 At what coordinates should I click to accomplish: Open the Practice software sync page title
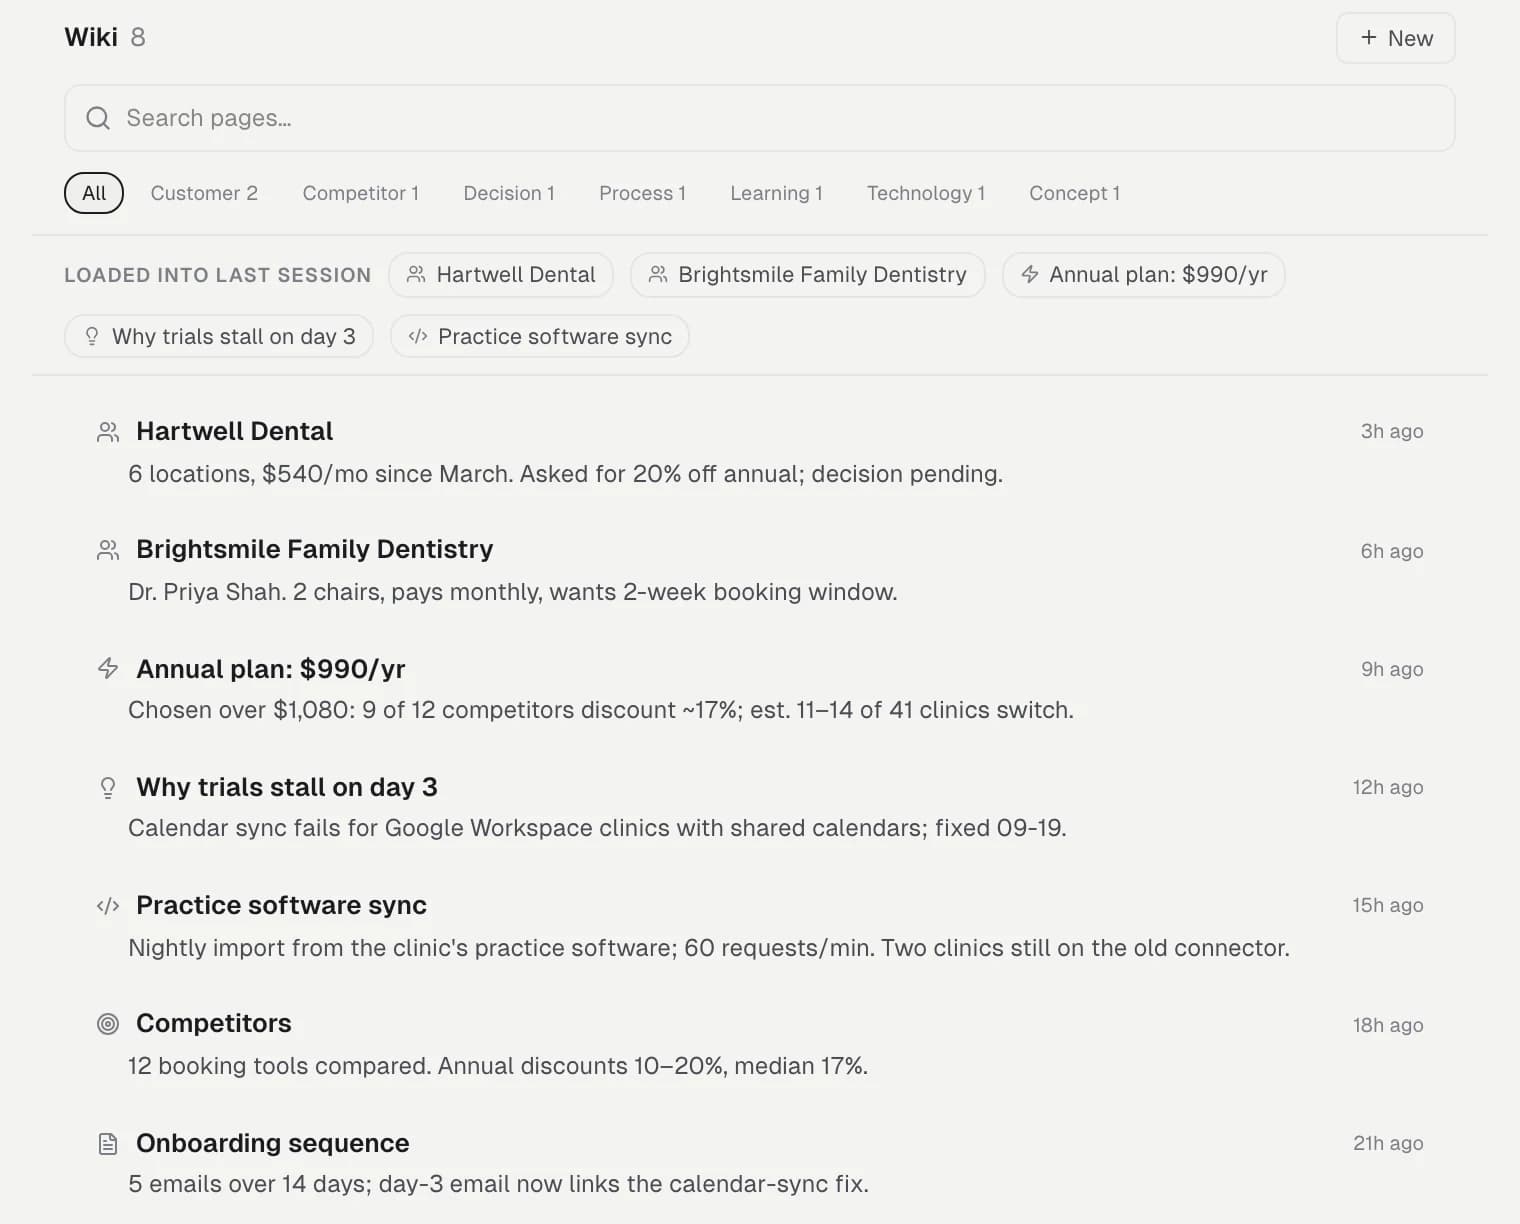pos(281,905)
